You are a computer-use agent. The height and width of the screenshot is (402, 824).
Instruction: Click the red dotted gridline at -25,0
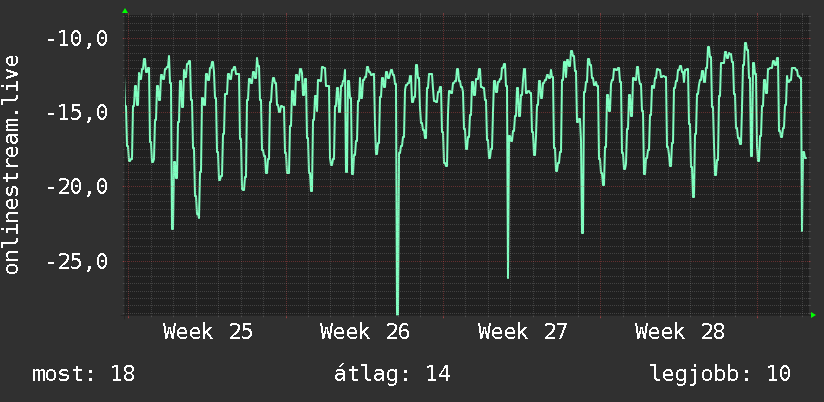[x=467, y=261]
